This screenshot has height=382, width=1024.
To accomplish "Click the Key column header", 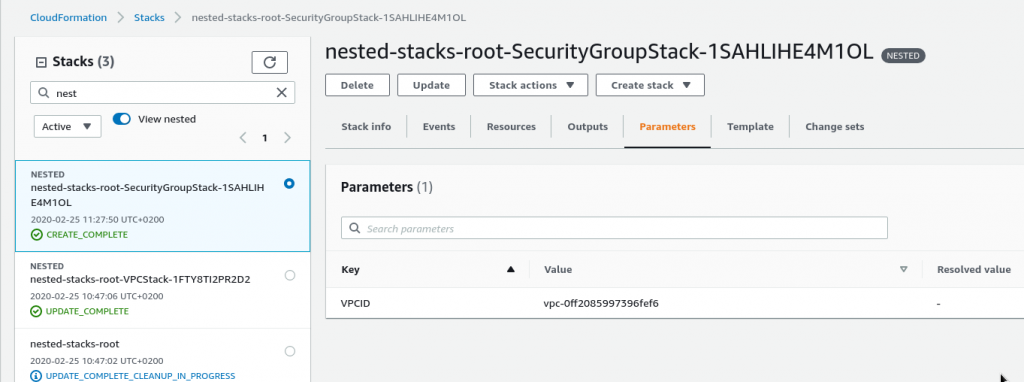I will 351,270.
